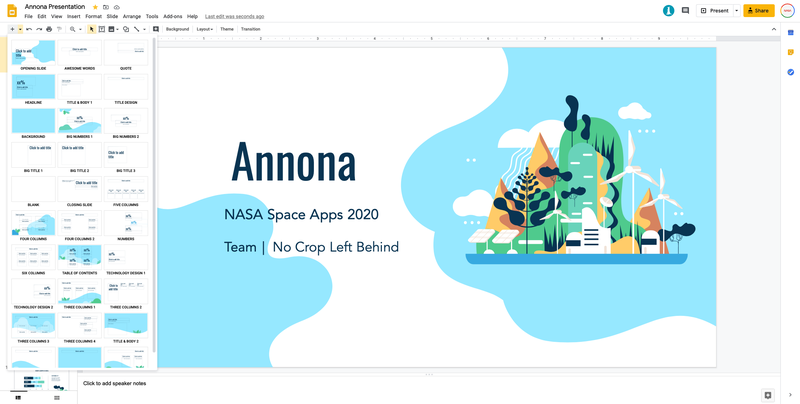Star the Annona Presentation document
This screenshot has height=404, width=800.
click(96, 7)
